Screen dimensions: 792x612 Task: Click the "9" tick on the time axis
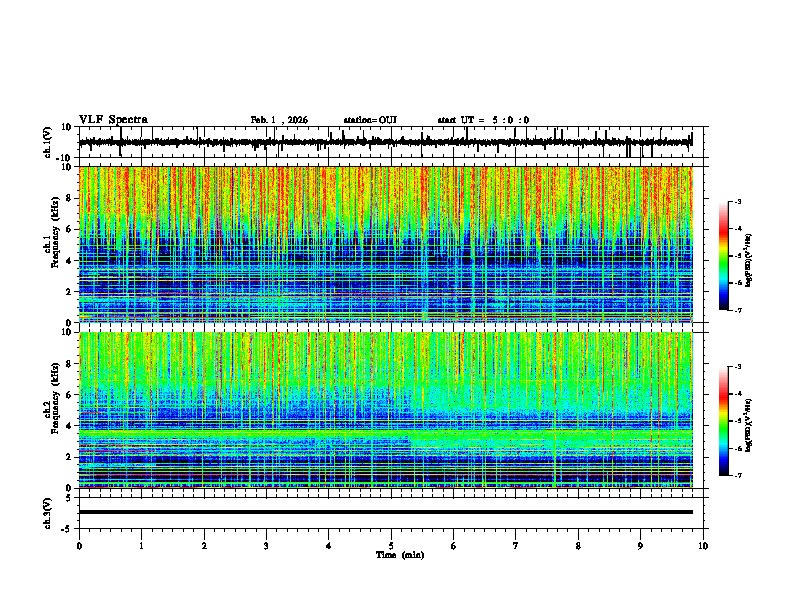(640, 546)
